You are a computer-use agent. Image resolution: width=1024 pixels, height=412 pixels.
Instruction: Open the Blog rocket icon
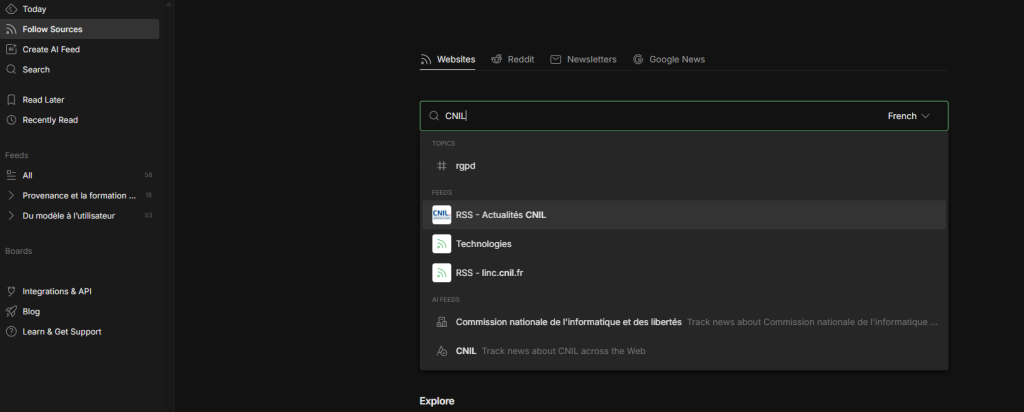tap(11, 311)
